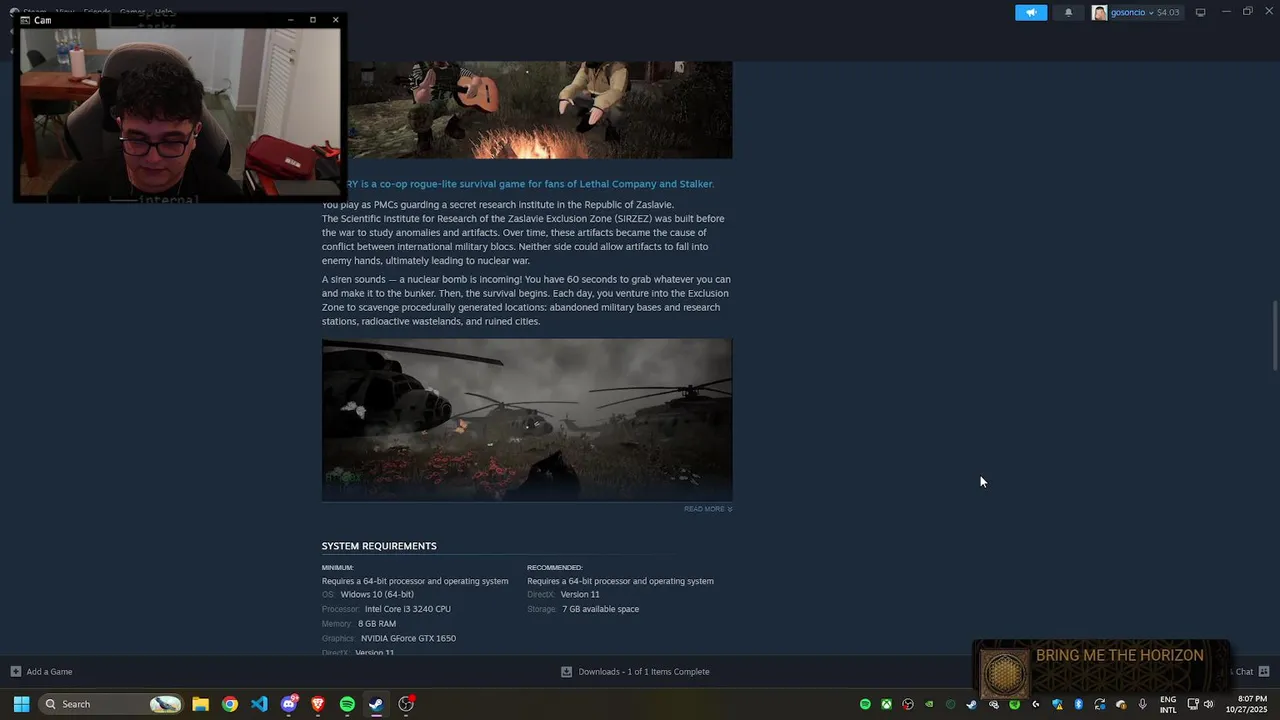1280x720 pixels.
Task: Open Spotify from taskbar
Action: [x=347, y=704]
